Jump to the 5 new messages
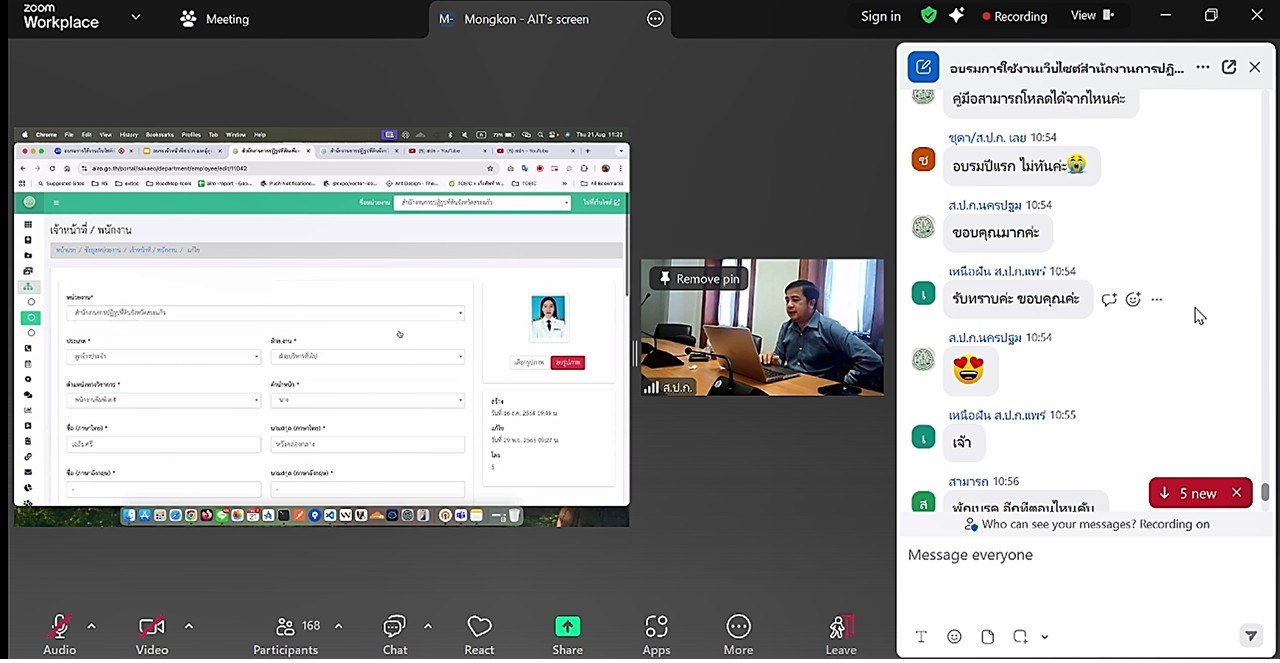 point(1188,493)
